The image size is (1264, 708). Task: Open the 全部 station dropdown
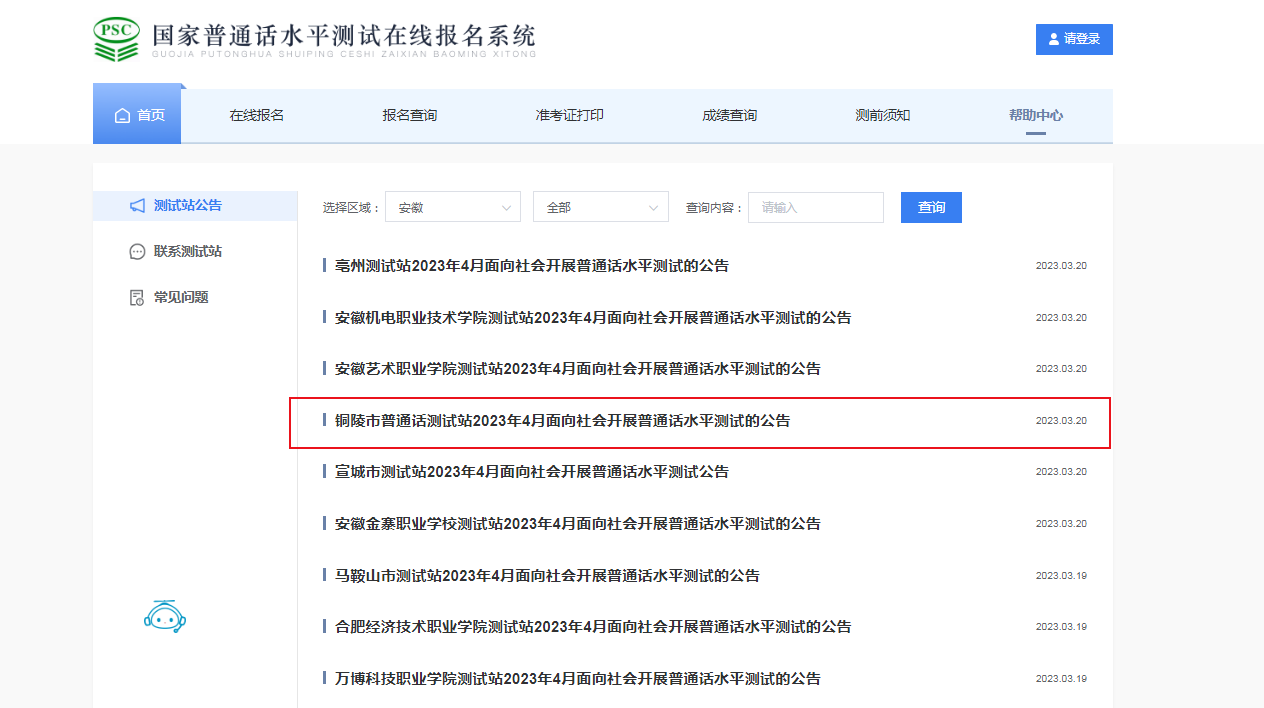click(600, 207)
